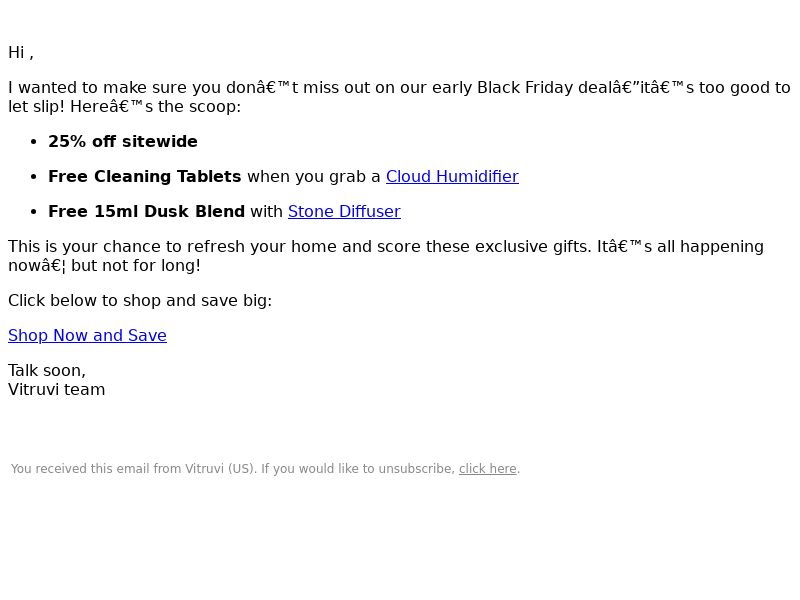Click the bold "Free 15ml Dusk Blend" text

click(146, 211)
